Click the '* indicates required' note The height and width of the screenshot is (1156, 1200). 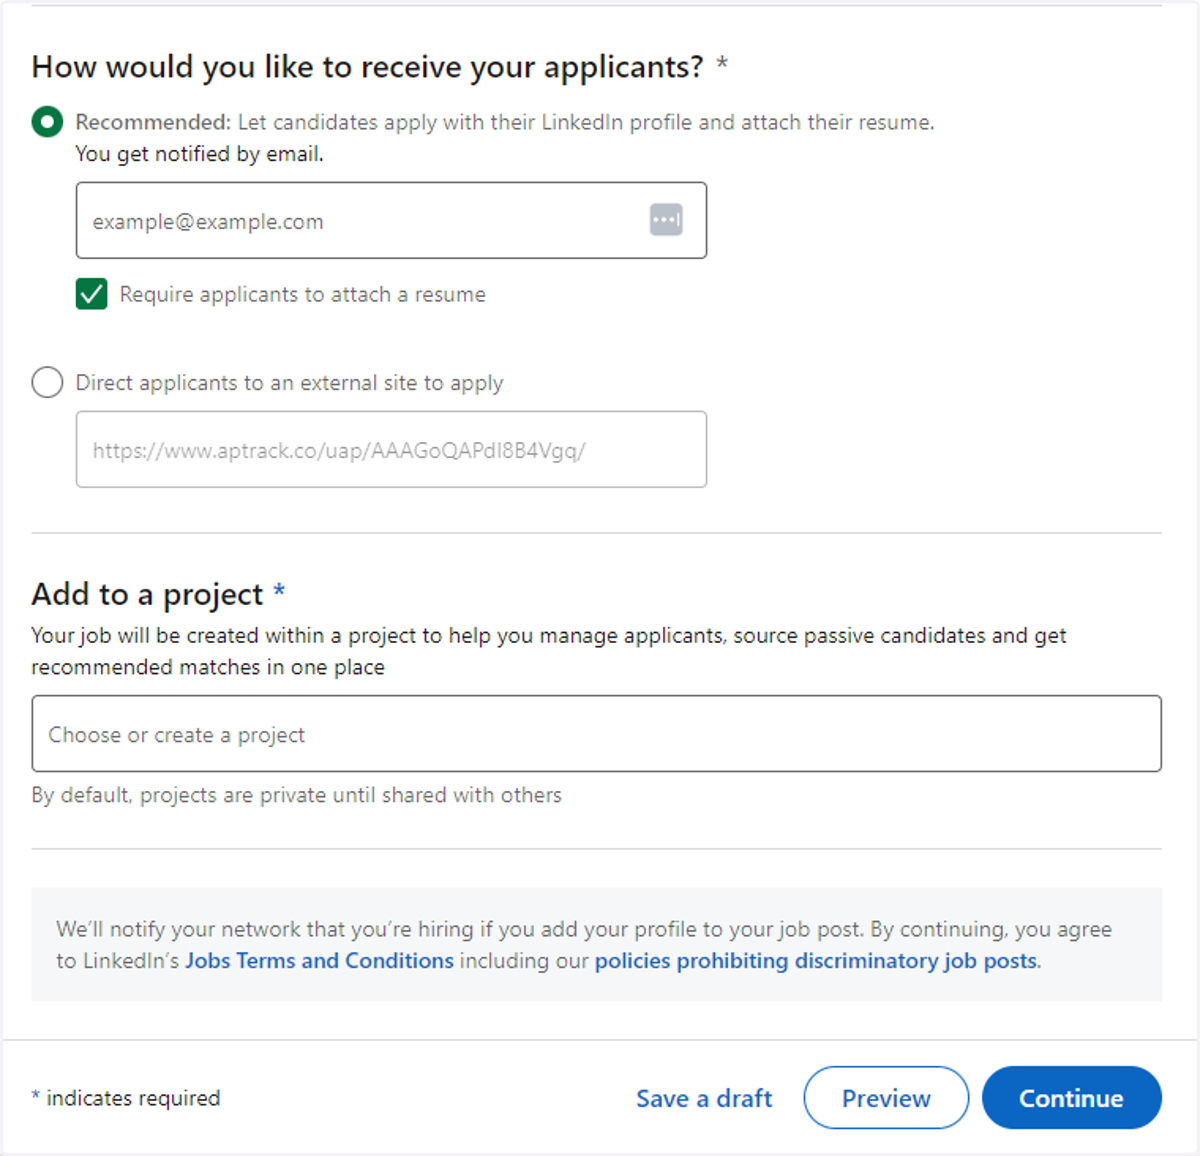point(126,1098)
